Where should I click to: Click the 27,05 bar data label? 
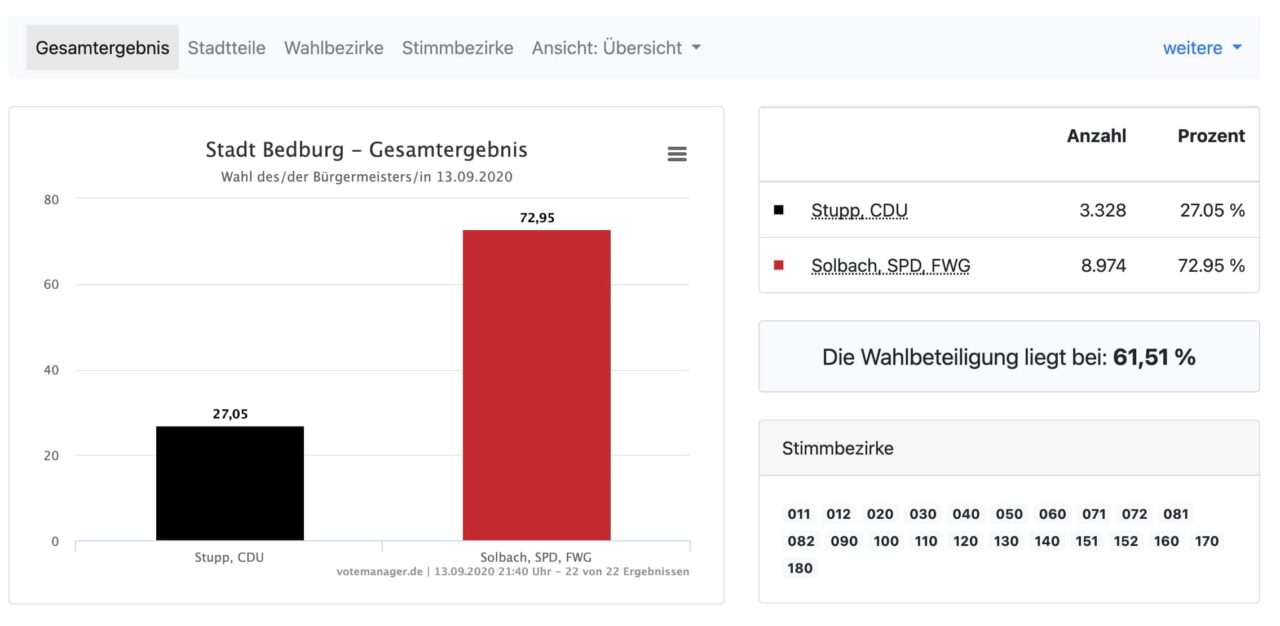tap(230, 414)
